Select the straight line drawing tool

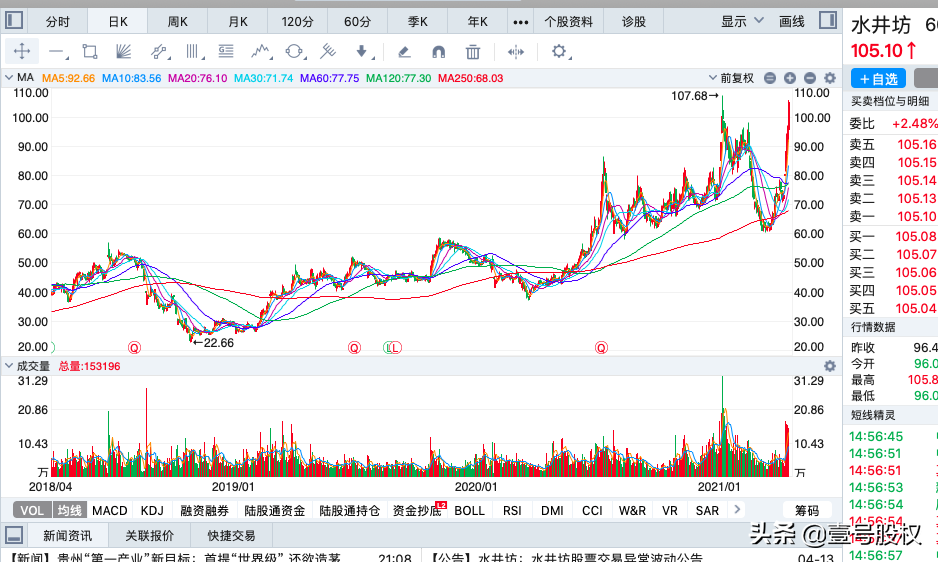(x=57, y=52)
